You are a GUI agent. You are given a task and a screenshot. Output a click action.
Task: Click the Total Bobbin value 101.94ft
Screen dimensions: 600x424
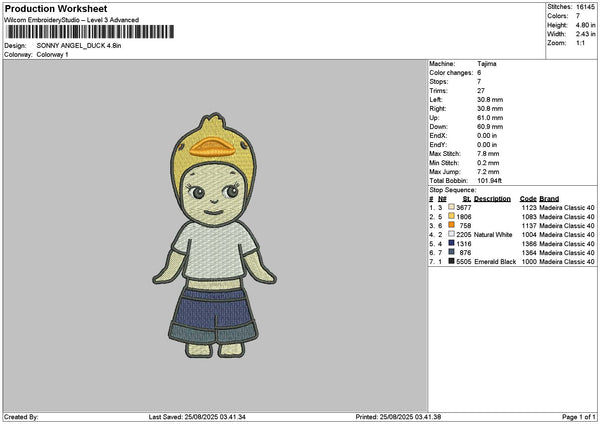click(489, 181)
